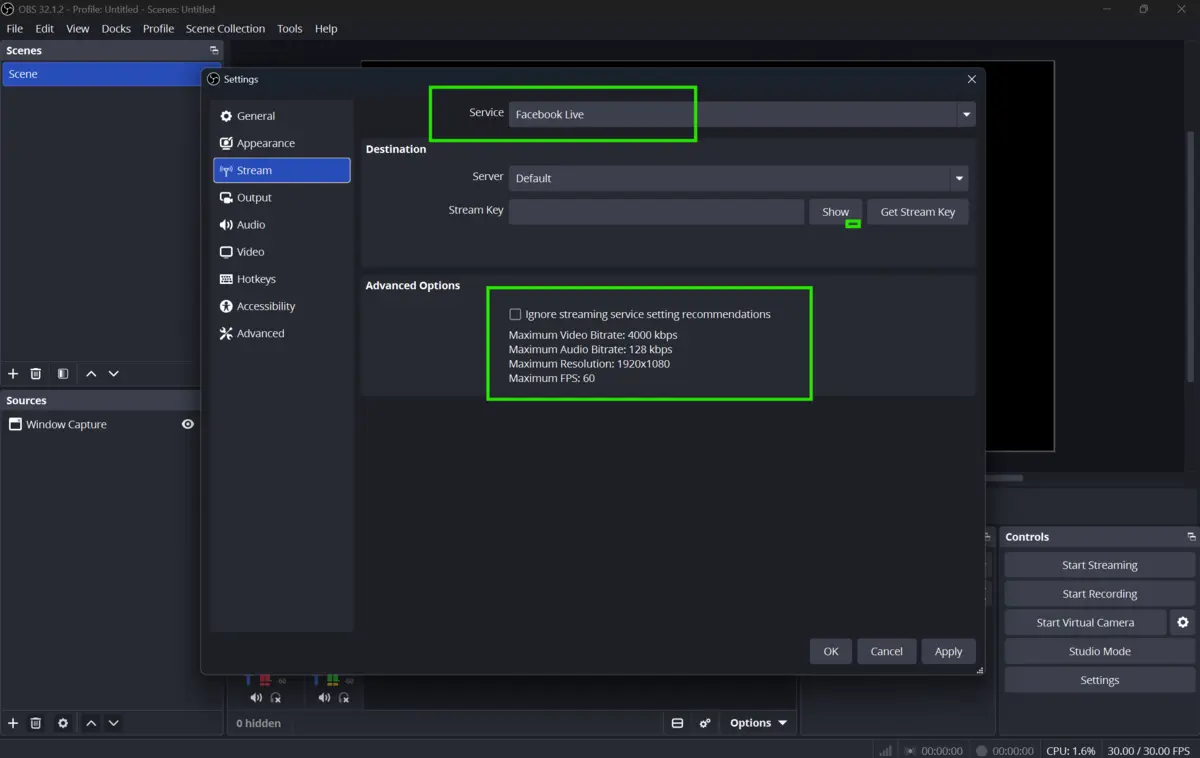Open advanced audio properties gears icon
The width and height of the screenshot is (1200, 758).
pyautogui.click(x=705, y=723)
